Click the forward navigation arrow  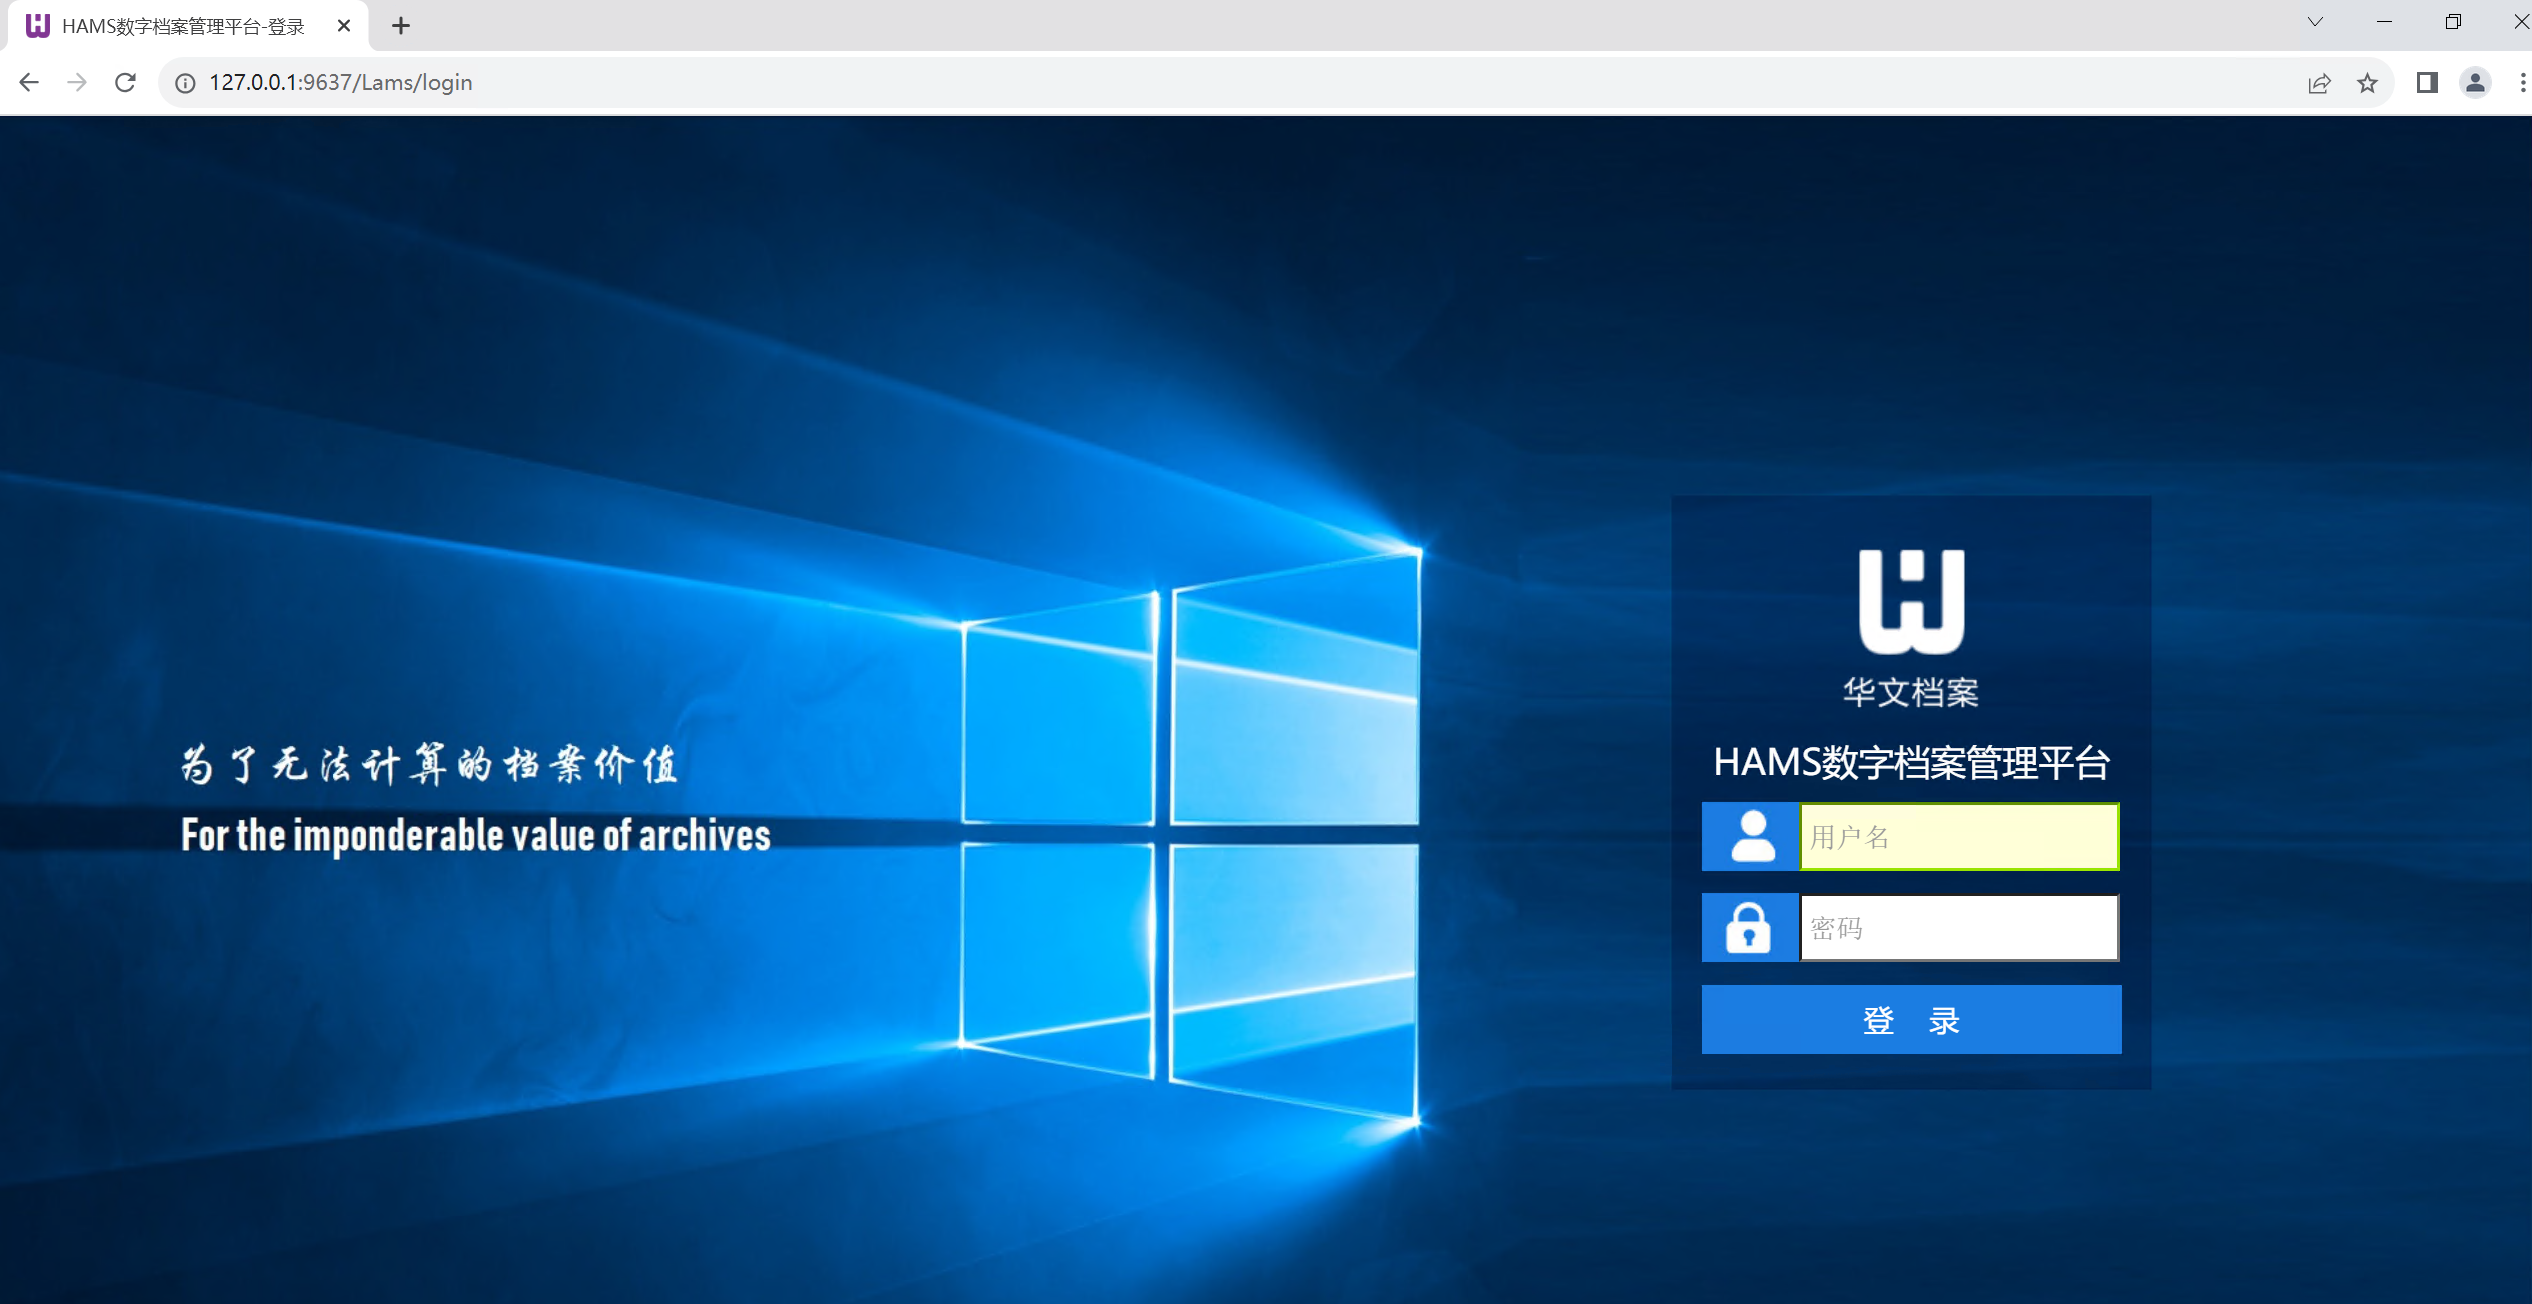point(77,82)
